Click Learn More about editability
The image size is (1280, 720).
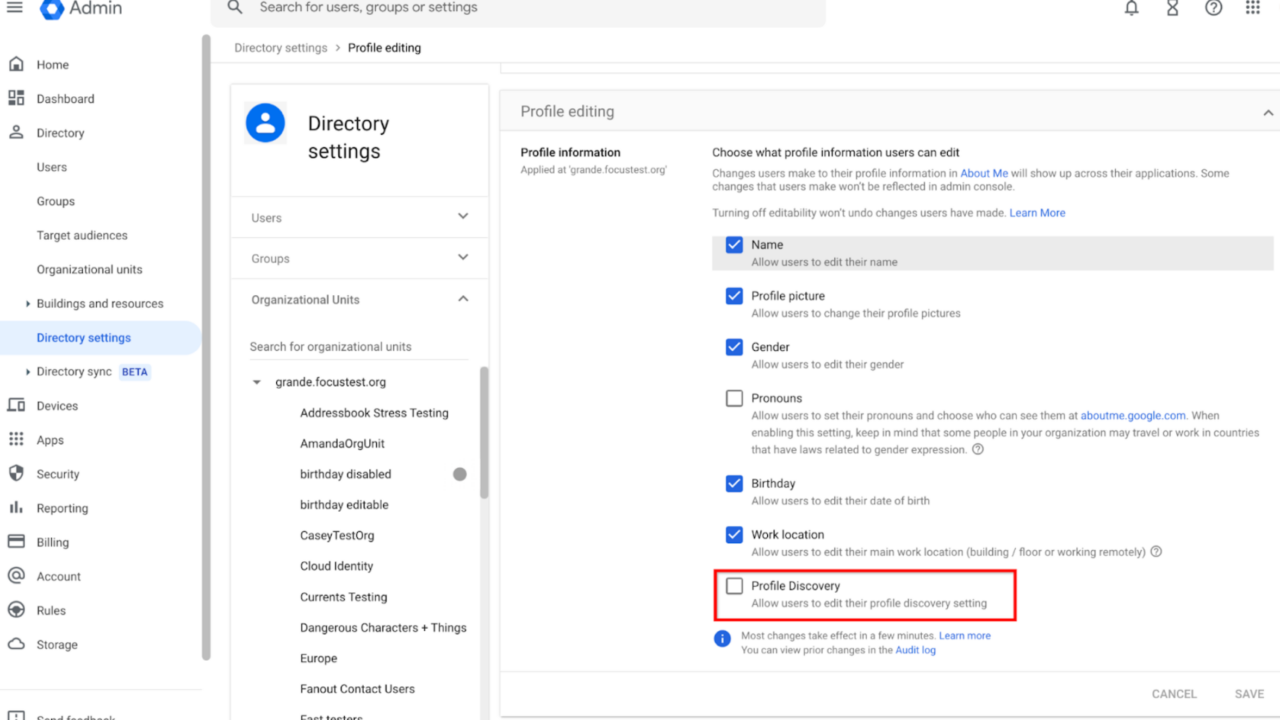[x=1037, y=213]
